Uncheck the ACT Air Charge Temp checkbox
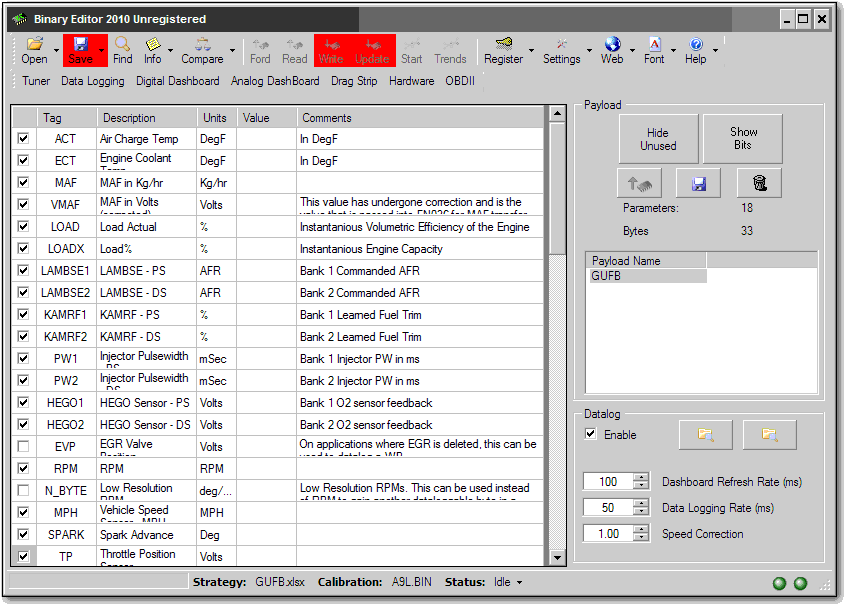This screenshot has width=845, height=605. click(23, 139)
